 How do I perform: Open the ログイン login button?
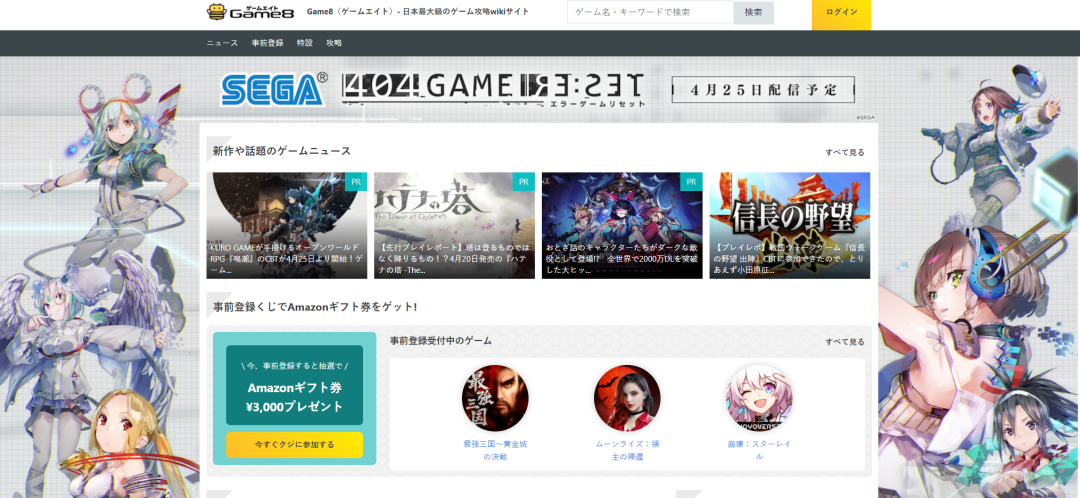point(841,12)
